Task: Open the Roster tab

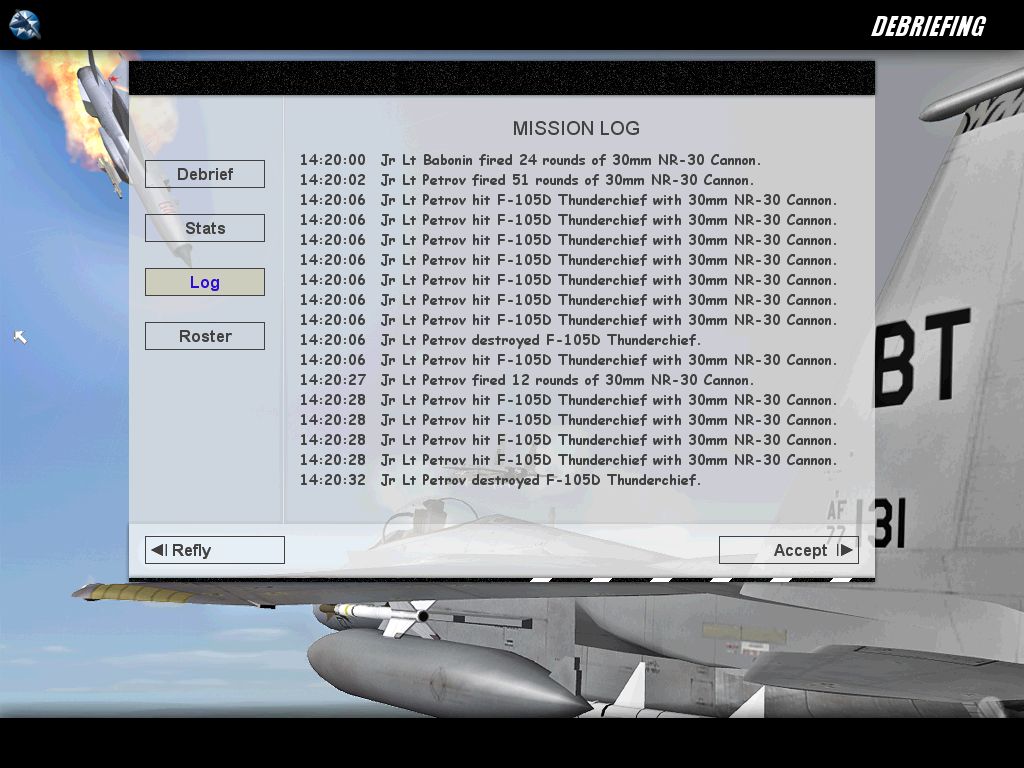Action: [x=204, y=336]
